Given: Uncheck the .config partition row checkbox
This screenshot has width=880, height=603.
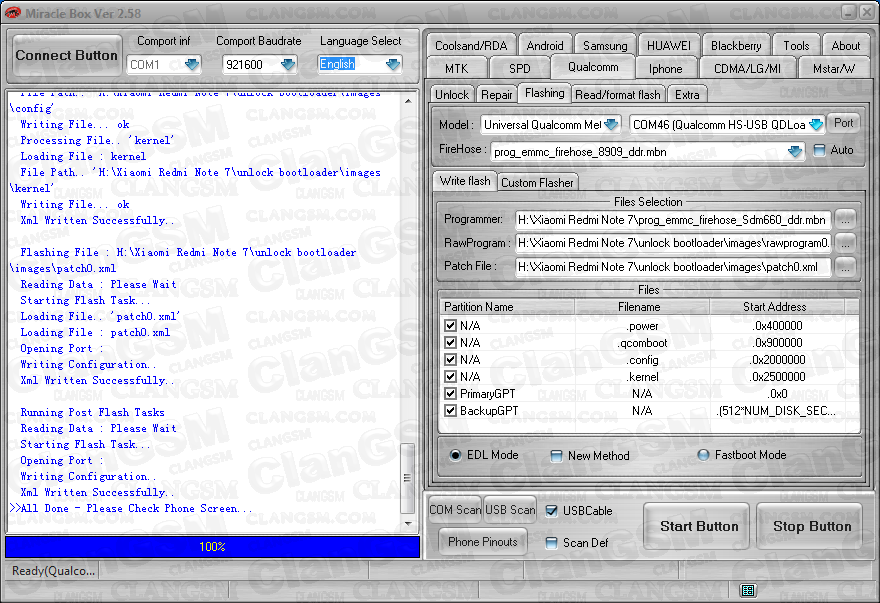Looking at the screenshot, I should click(x=450, y=359).
